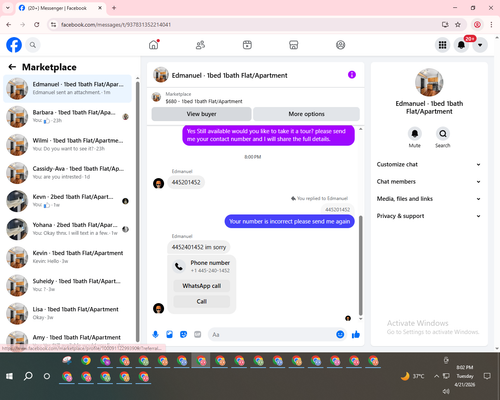Reload the page with browser refresh icon
This screenshot has width=500, height=400.
pyautogui.click(x=37, y=25)
